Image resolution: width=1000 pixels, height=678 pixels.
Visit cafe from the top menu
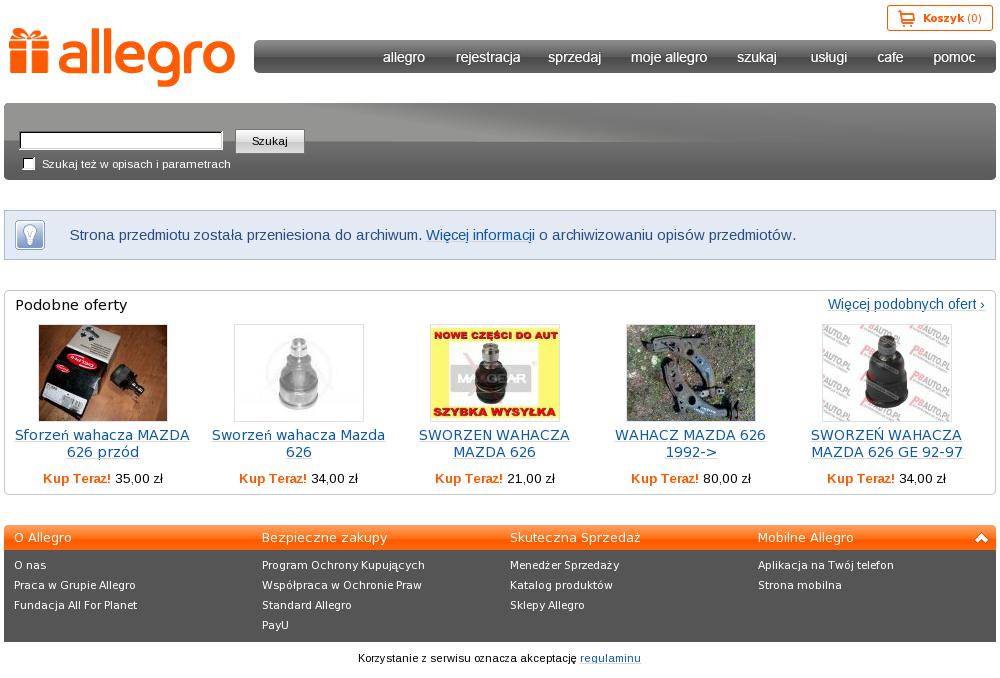pos(890,57)
